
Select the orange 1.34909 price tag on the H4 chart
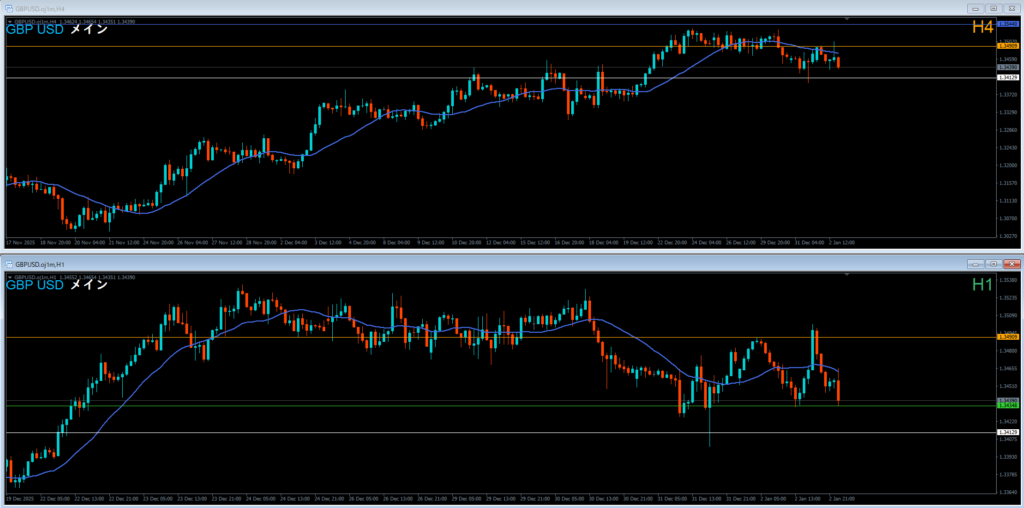1008,46
